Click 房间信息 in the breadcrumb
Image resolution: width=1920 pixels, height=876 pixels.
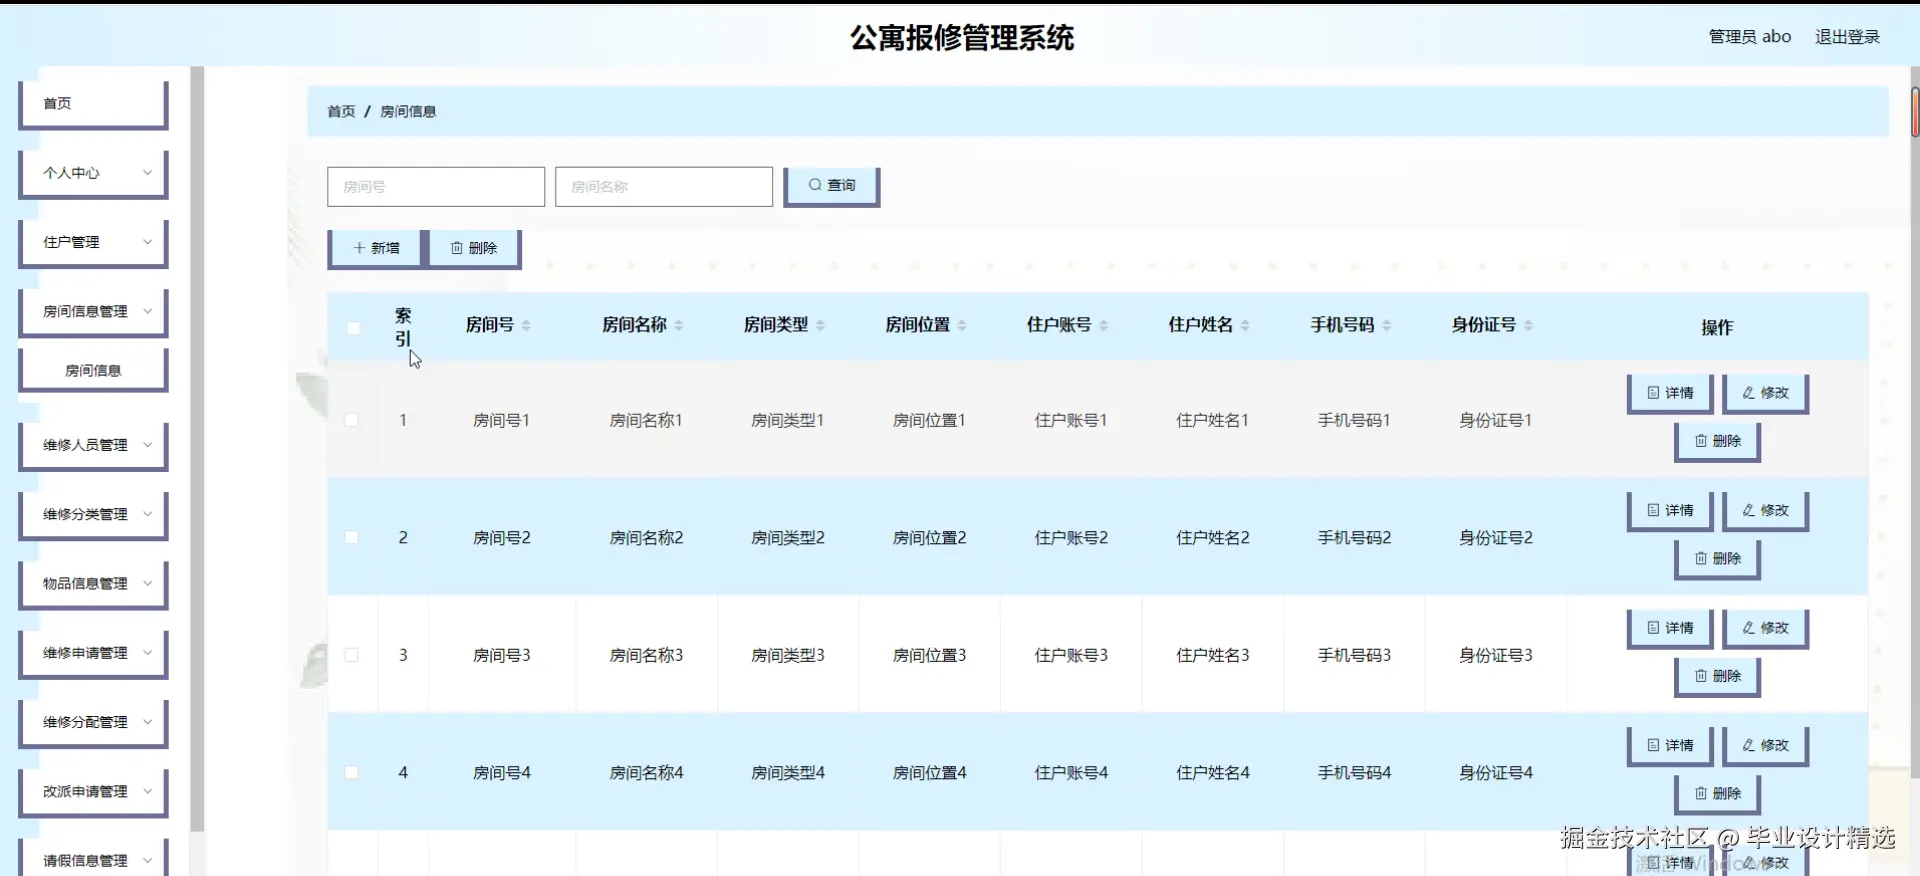coord(408,111)
